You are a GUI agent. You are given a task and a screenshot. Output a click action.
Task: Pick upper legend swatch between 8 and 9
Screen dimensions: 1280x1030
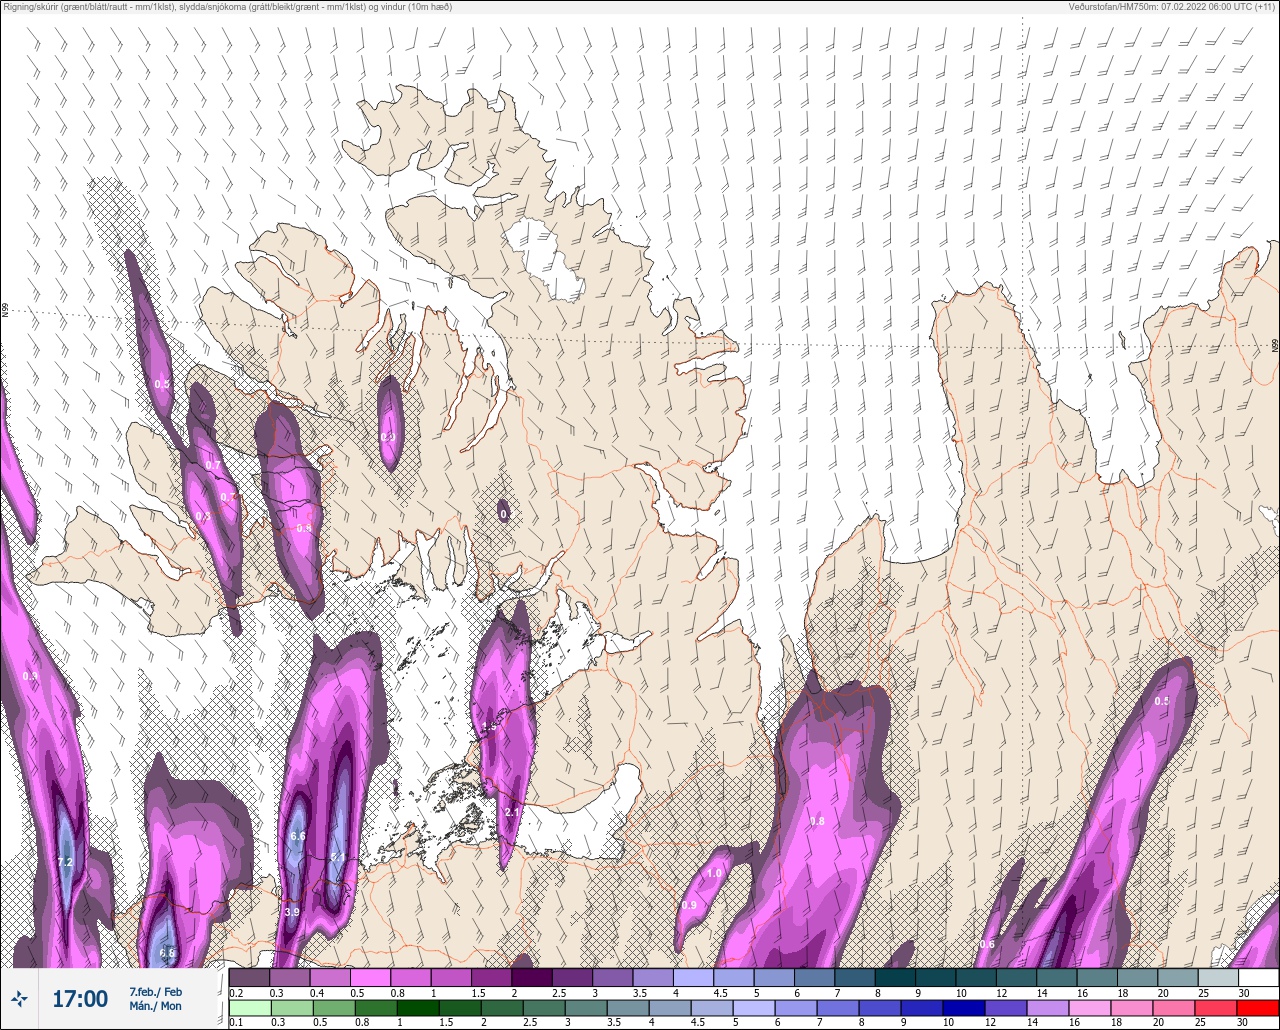point(895,977)
